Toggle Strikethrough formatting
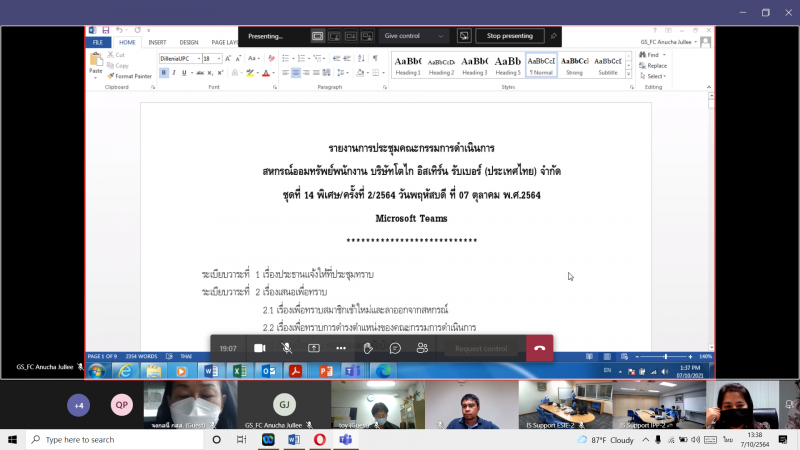Screen dimensions: 800x450 click(x=200, y=73)
